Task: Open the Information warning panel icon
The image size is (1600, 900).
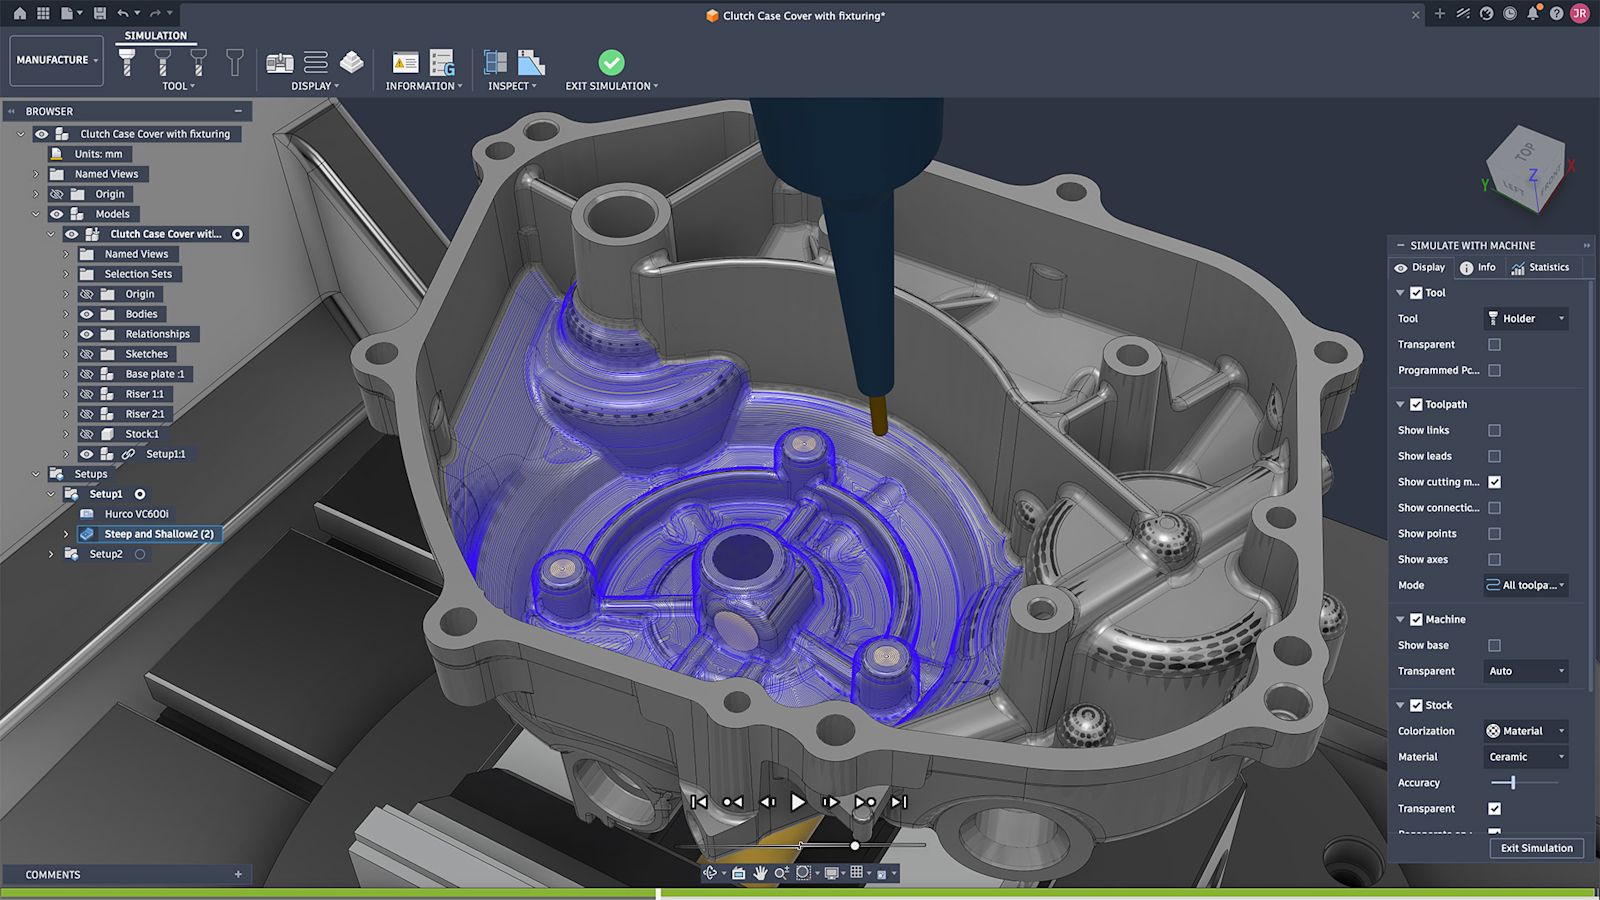Action: [x=405, y=63]
